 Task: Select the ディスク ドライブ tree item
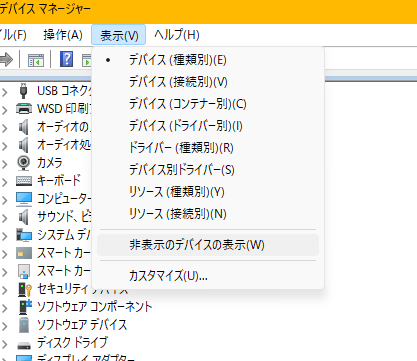point(72,343)
